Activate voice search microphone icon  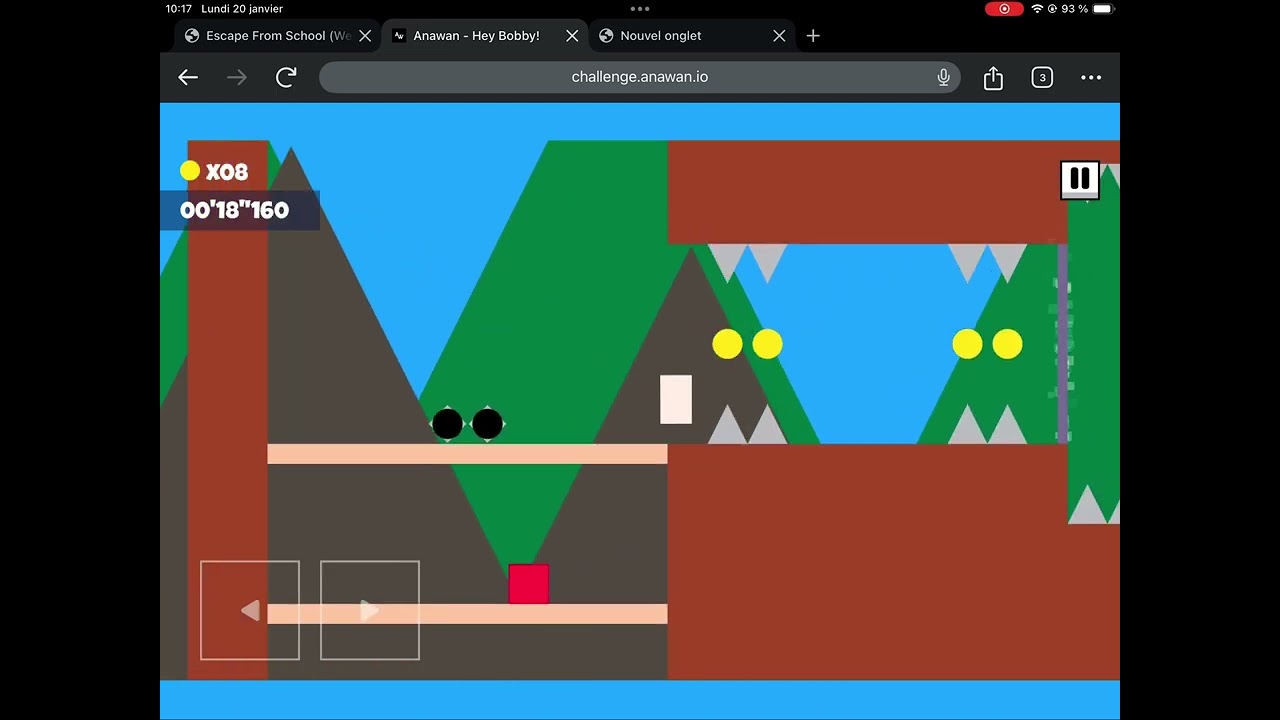[943, 77]
